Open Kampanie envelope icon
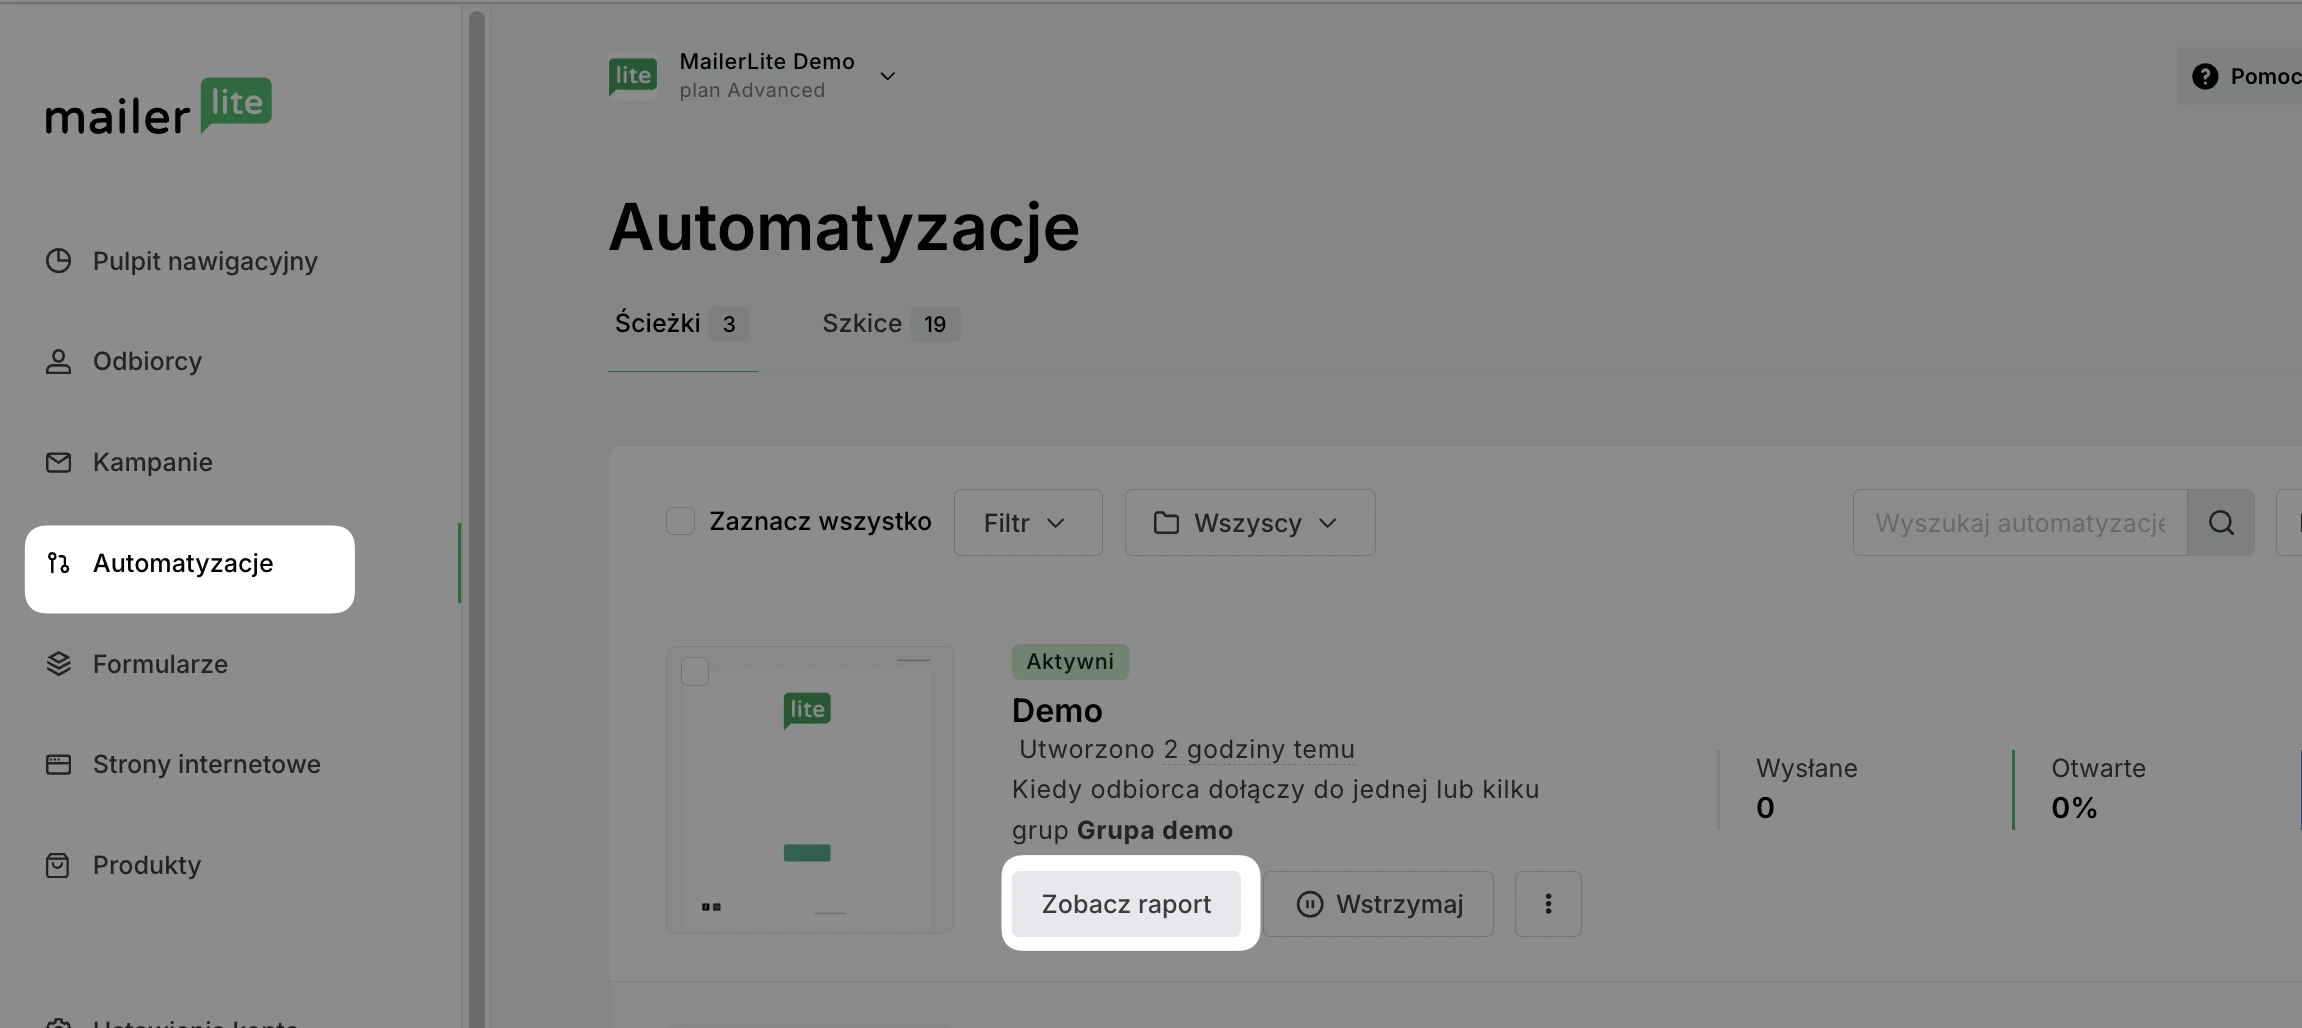This screenshot has height=1028, width=2302. [59, 462]
